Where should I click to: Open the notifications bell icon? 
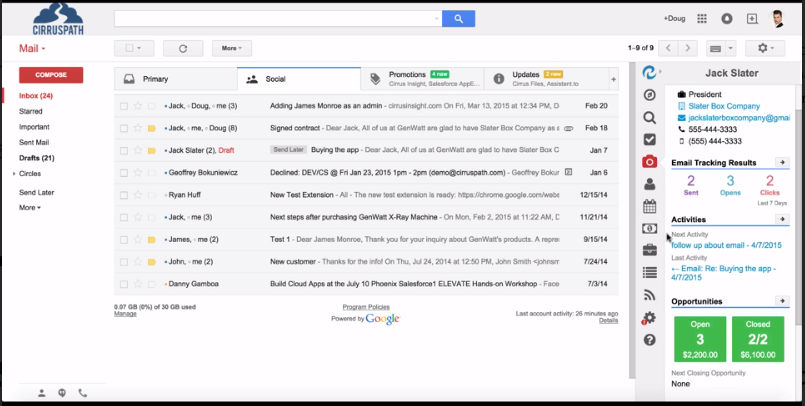coord(726,18)
